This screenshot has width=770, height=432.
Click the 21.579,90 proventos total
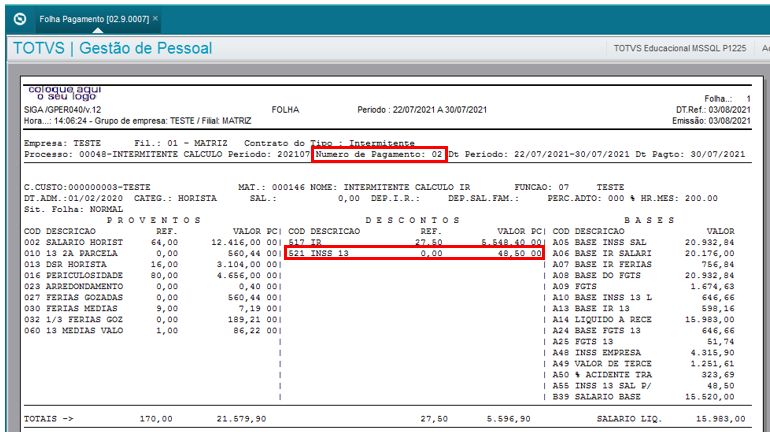[x=241, y=419]
